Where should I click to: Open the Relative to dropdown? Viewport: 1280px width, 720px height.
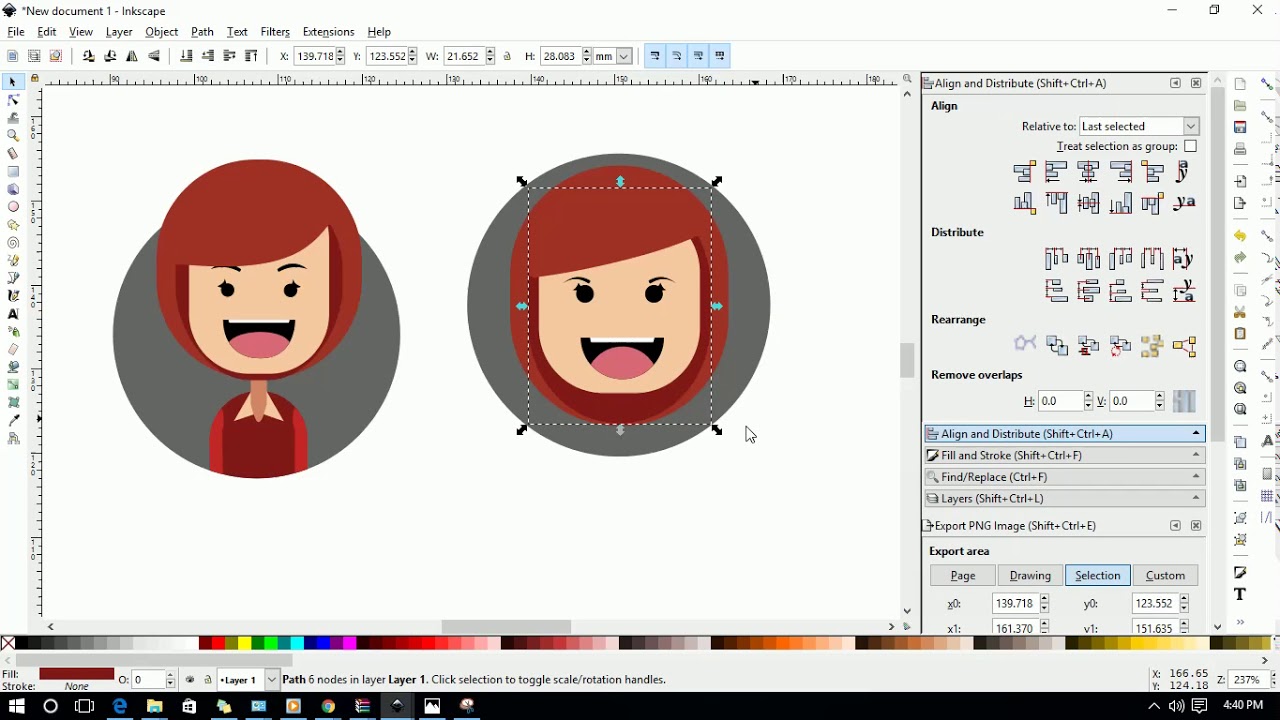[x=1139, y=127]
